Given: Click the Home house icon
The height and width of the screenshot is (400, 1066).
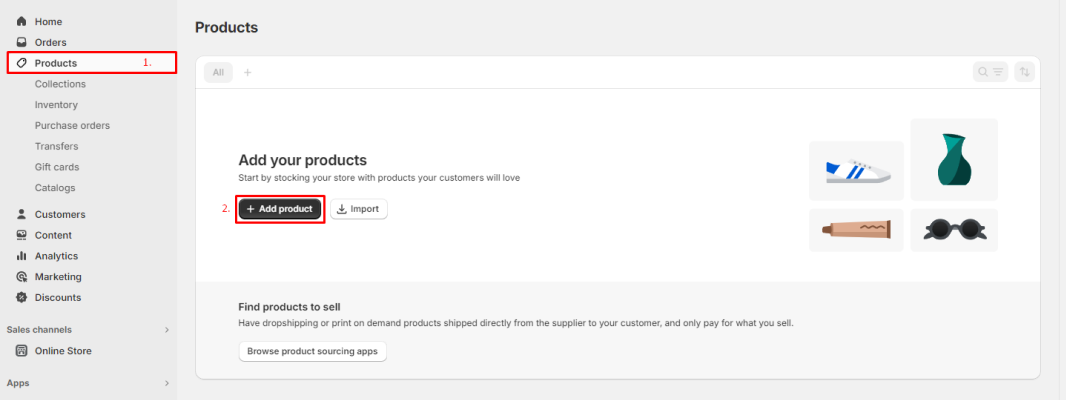Looking at the screenshot, I should 21,22.
